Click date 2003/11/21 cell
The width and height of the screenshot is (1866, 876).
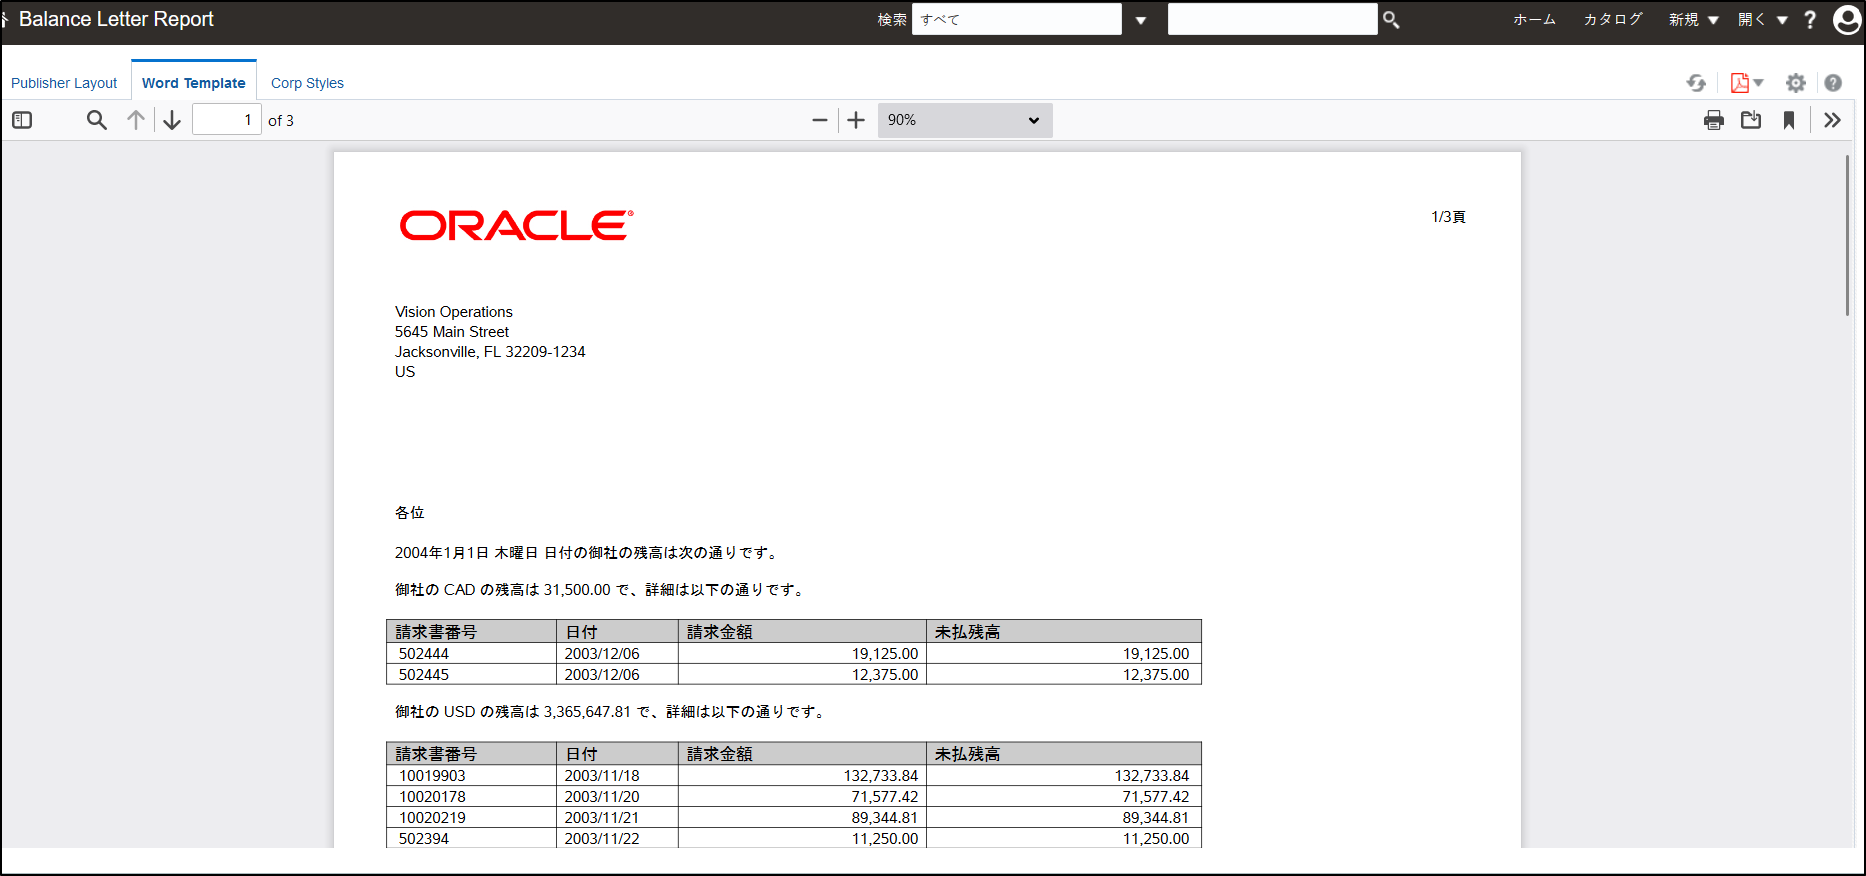point(617,818)
